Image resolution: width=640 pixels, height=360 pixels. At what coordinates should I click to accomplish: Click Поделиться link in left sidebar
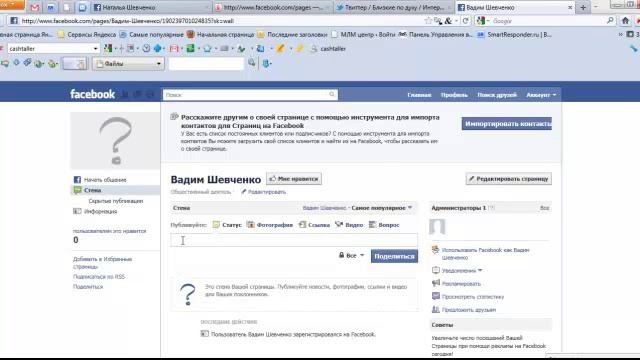point(88,287)
